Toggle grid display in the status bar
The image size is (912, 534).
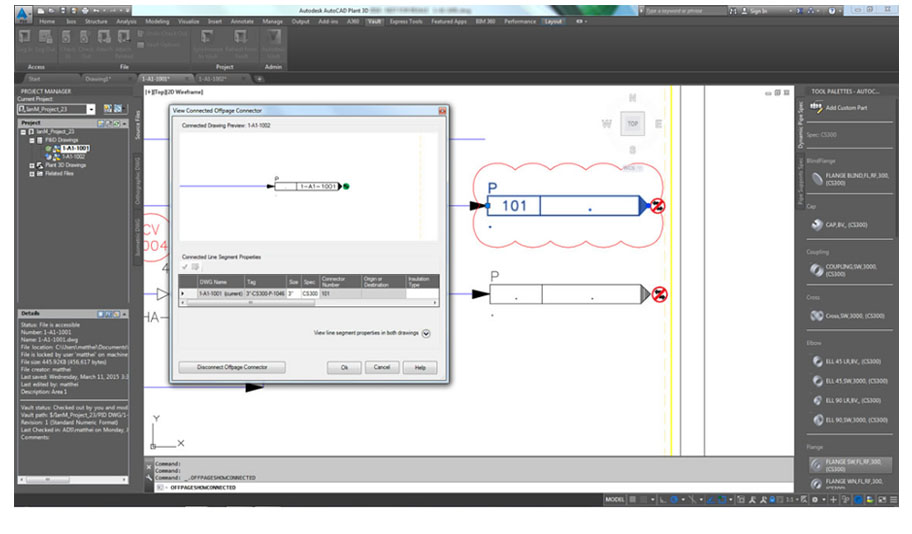pyautogui.click(x=633, y=500)
